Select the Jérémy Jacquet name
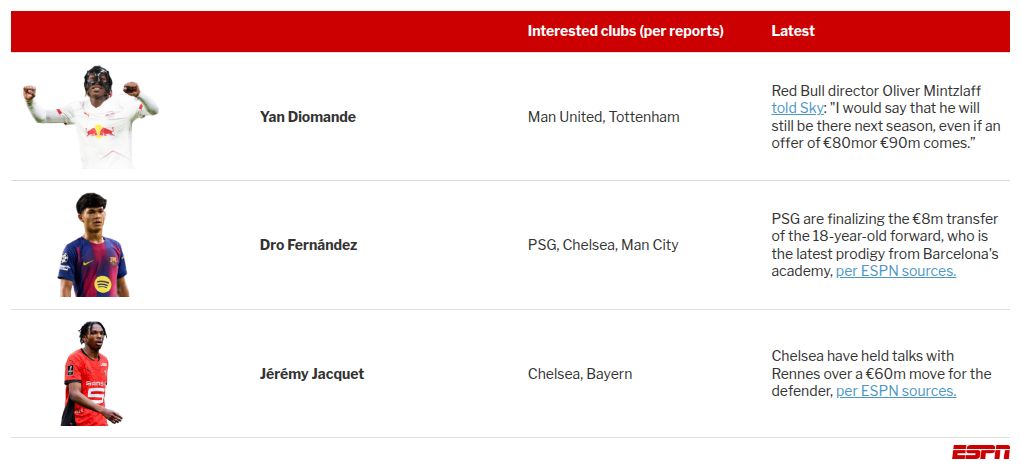Viewport: 1020px width, 473px height. coord(312,374)
